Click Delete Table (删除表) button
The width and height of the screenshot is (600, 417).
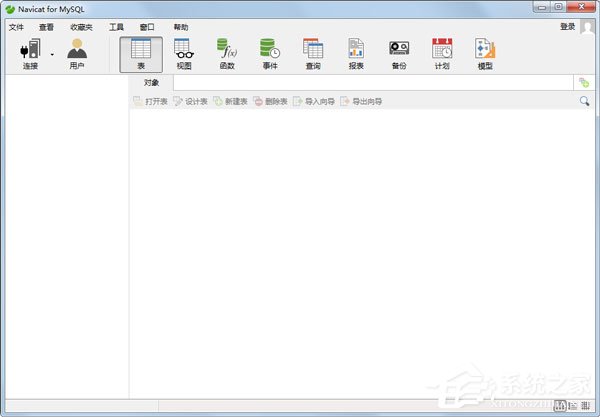click(270, 101)
